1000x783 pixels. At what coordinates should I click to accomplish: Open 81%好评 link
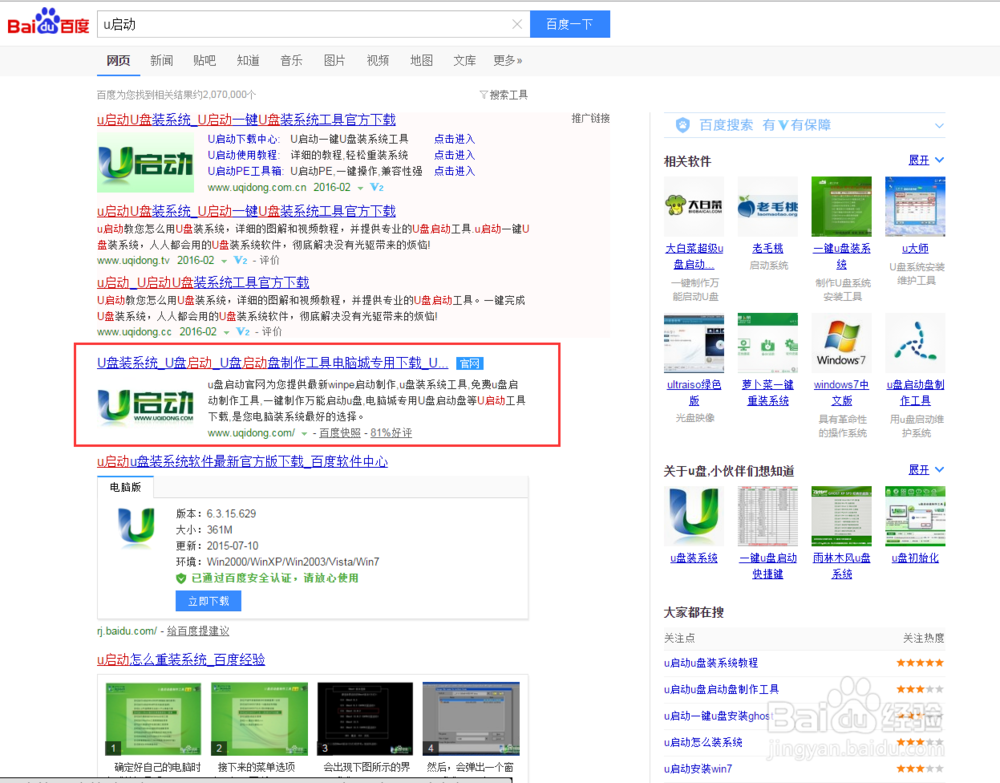(391, 433)
